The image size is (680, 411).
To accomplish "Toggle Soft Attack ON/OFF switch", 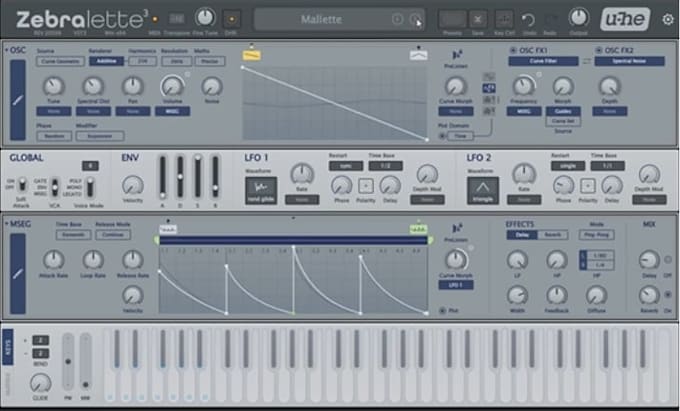I will pyautogui.click(x=21, y=185).
